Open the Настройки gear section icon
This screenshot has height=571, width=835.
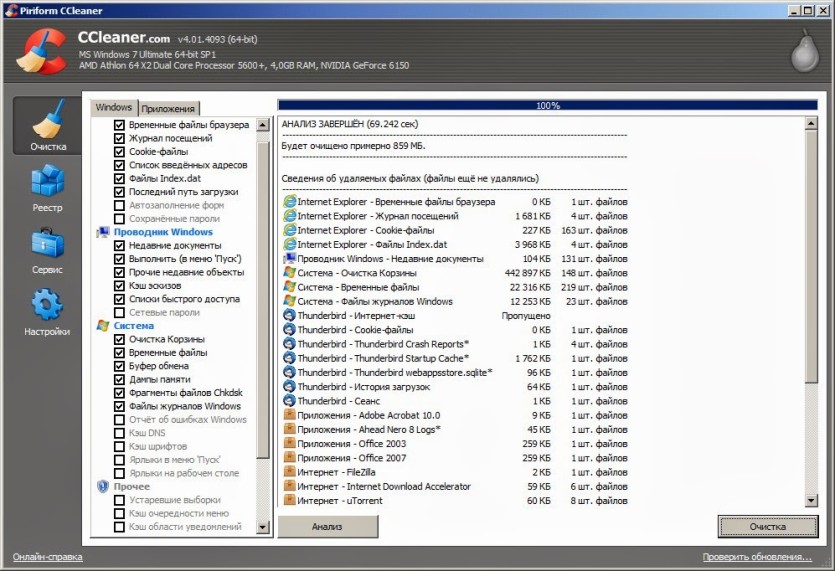[47, 305]
